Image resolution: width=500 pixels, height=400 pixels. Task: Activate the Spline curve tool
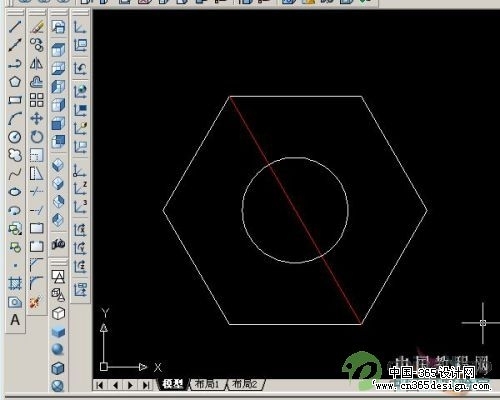[15, 173]
